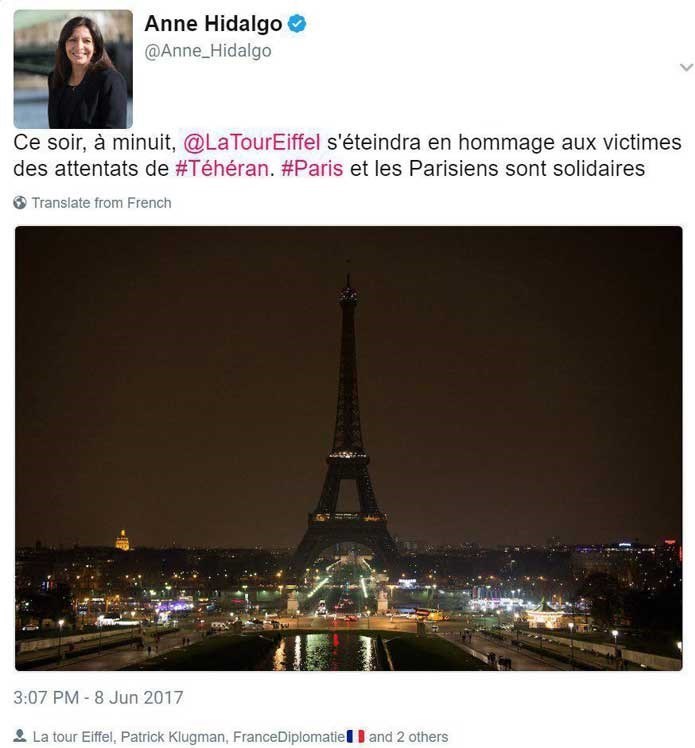Click Translate from French
Image resolution: width=695 pixels, height=748 pixels.
coord(101,203)
